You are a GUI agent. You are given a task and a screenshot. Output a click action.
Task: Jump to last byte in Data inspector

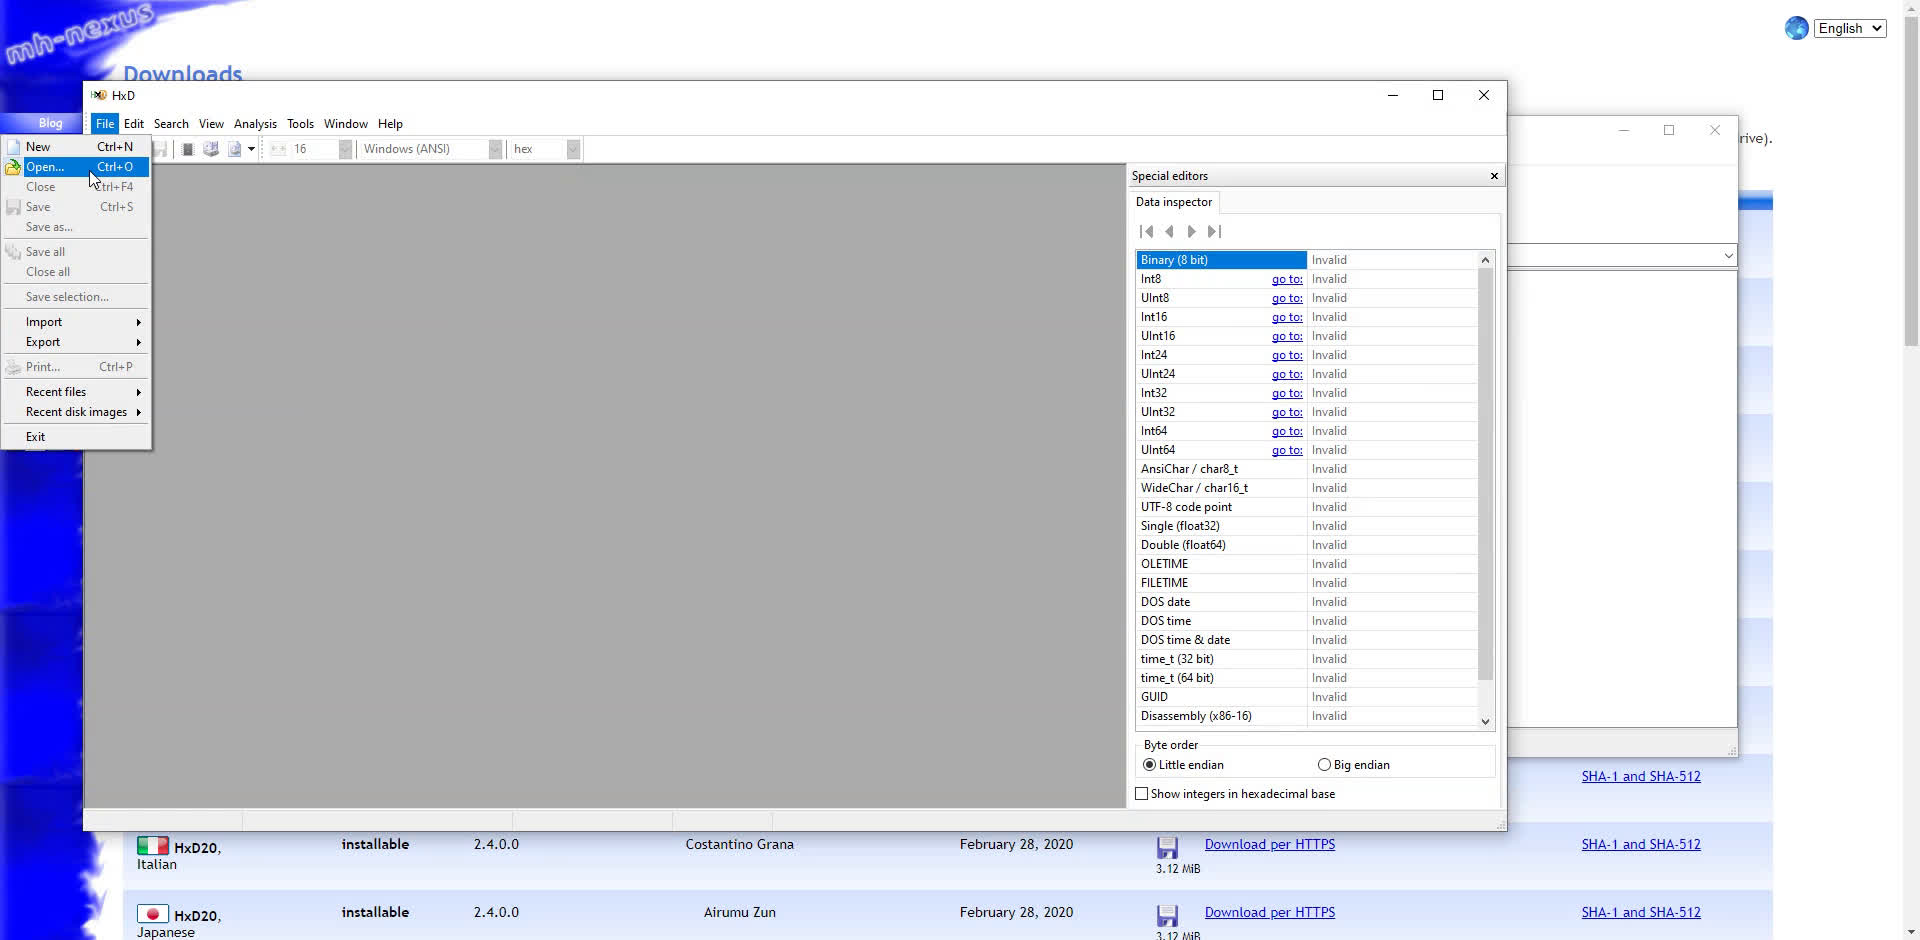point(1214,232)
